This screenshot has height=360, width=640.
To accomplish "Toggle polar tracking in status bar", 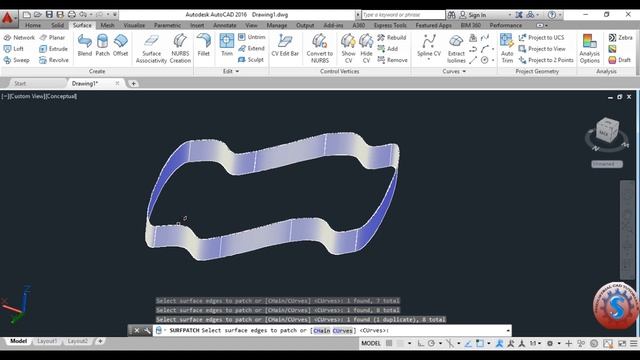I will (x=431, y=343).
